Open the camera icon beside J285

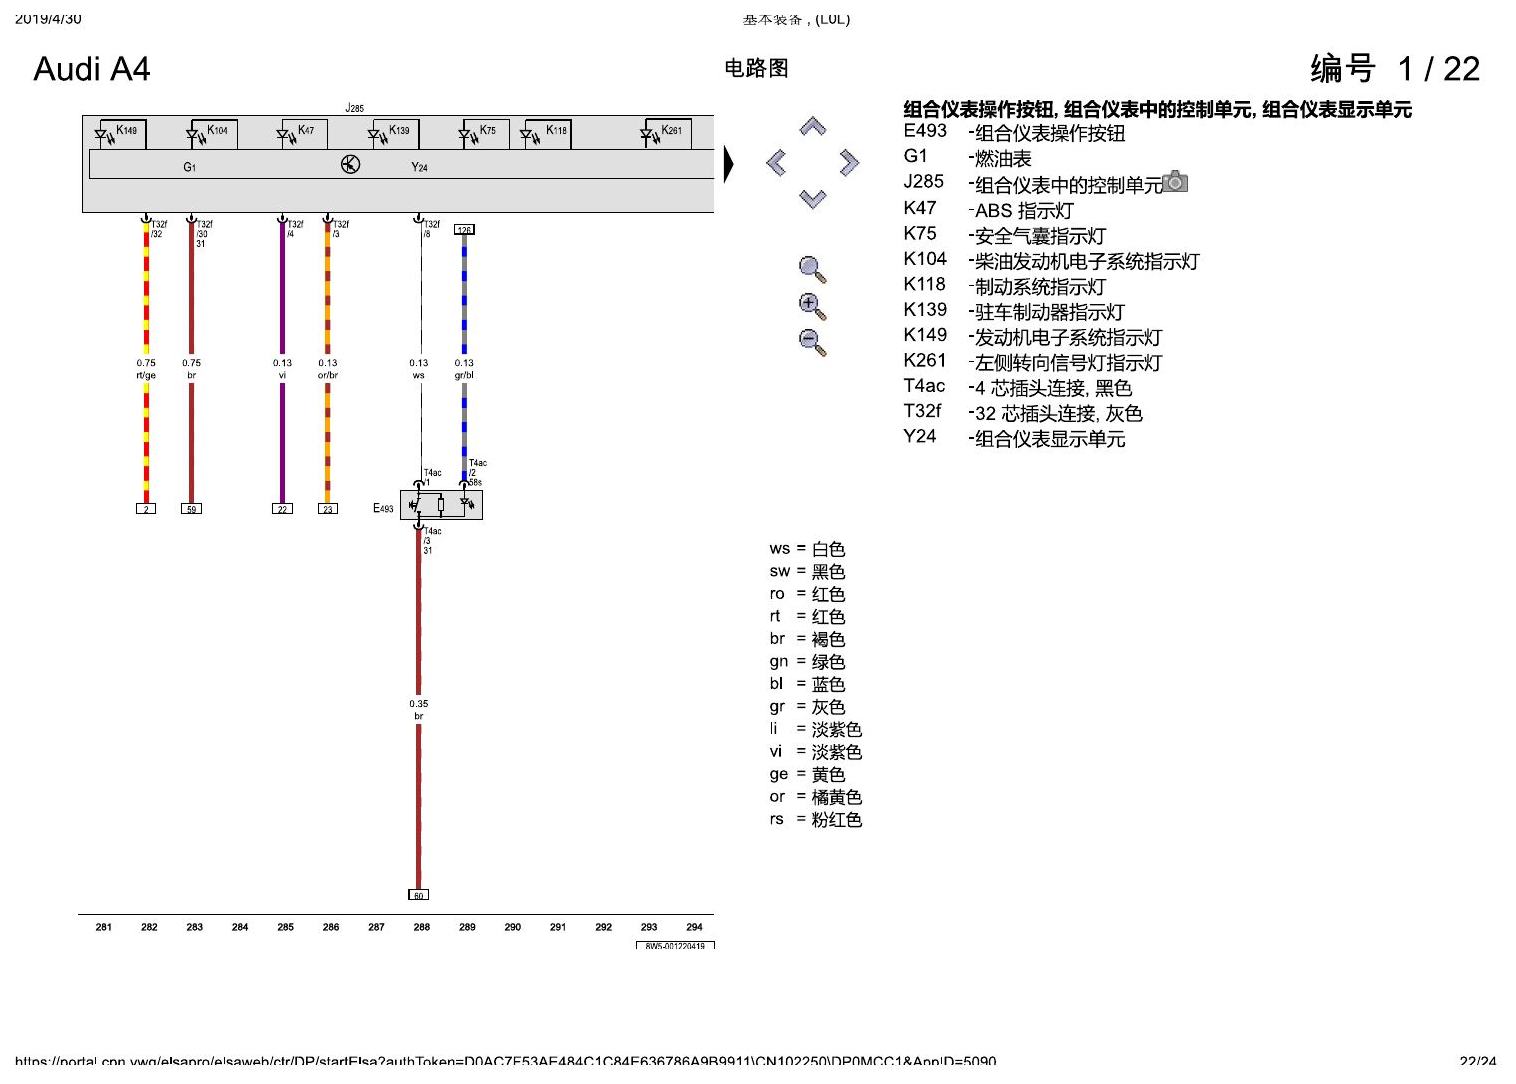pyautogui.click(x=1176, y=182)
